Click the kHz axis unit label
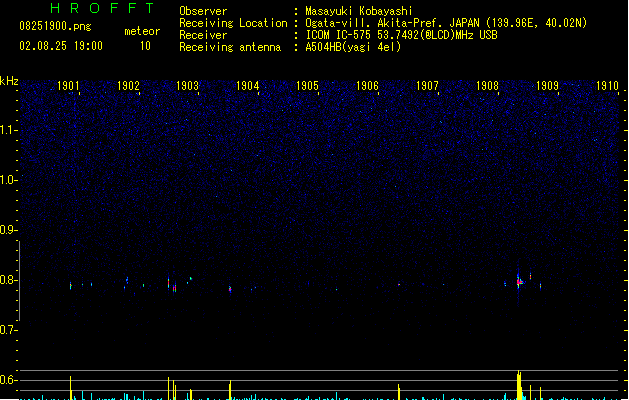629x400 pixels. point(9,81)
